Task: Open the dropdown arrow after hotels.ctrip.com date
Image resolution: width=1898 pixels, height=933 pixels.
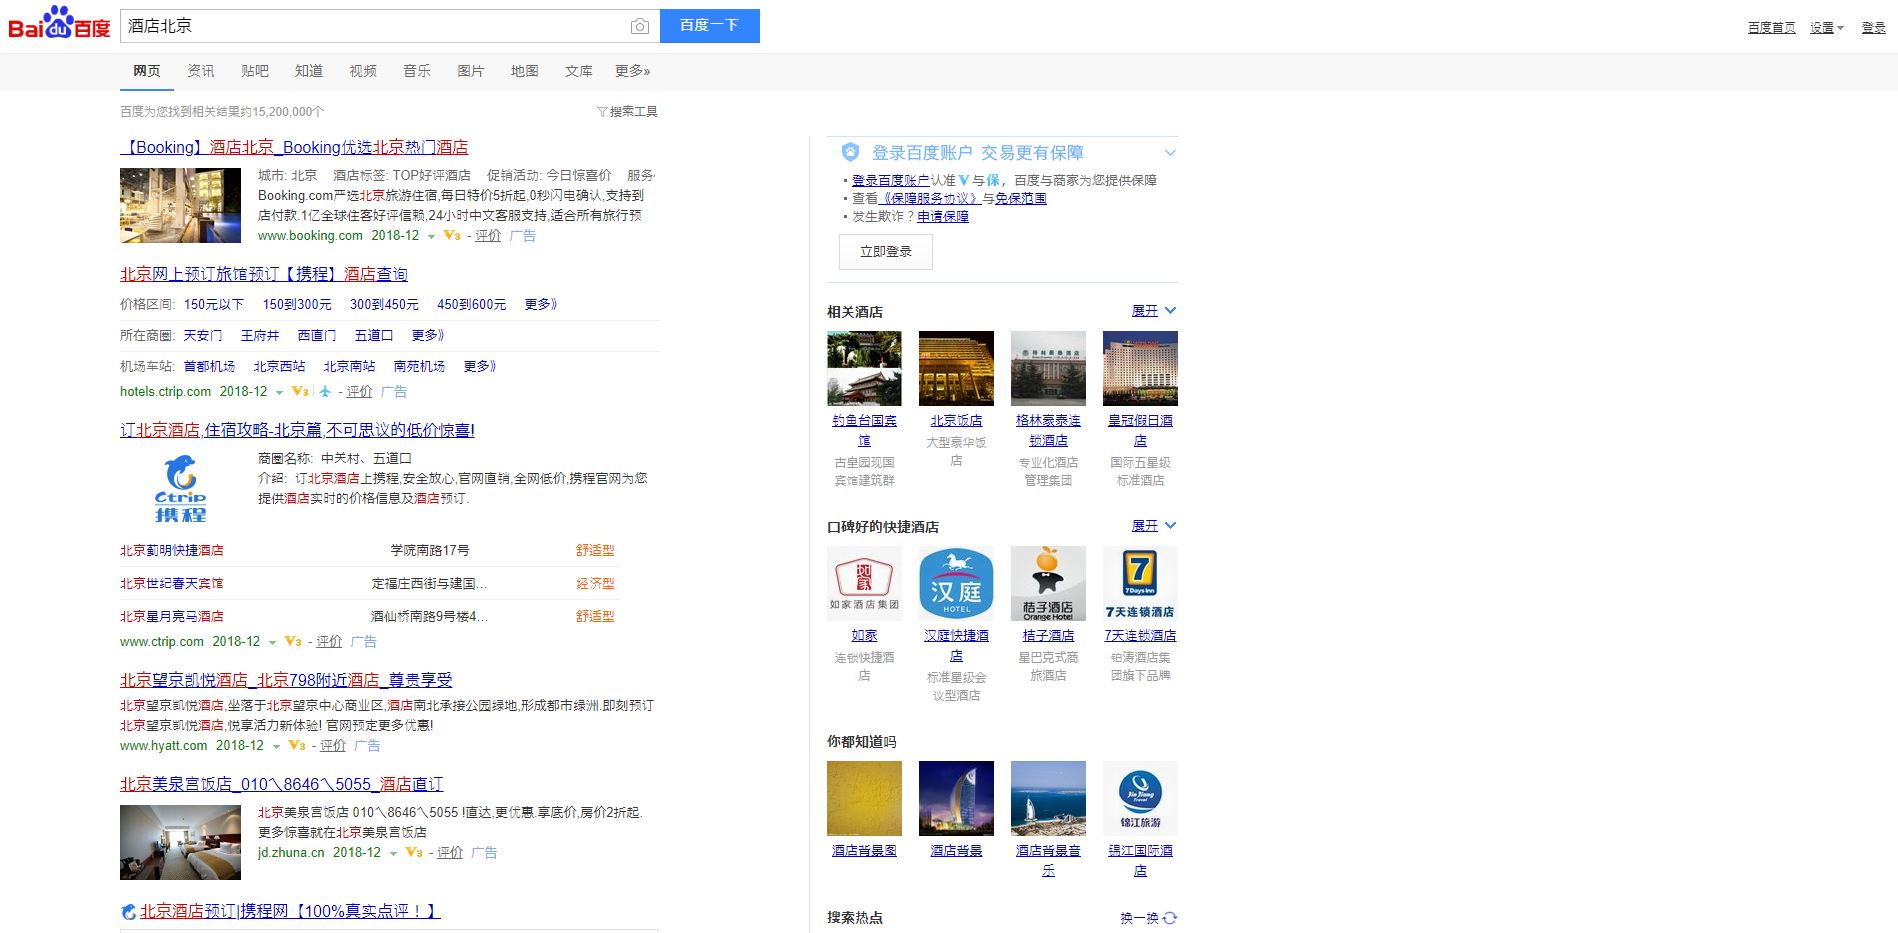Action: click(280, 393)
